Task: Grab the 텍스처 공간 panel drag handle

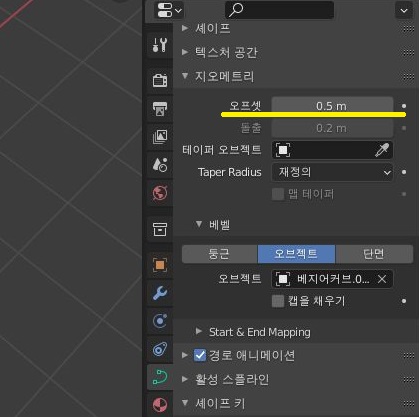Action: (408, 53)
